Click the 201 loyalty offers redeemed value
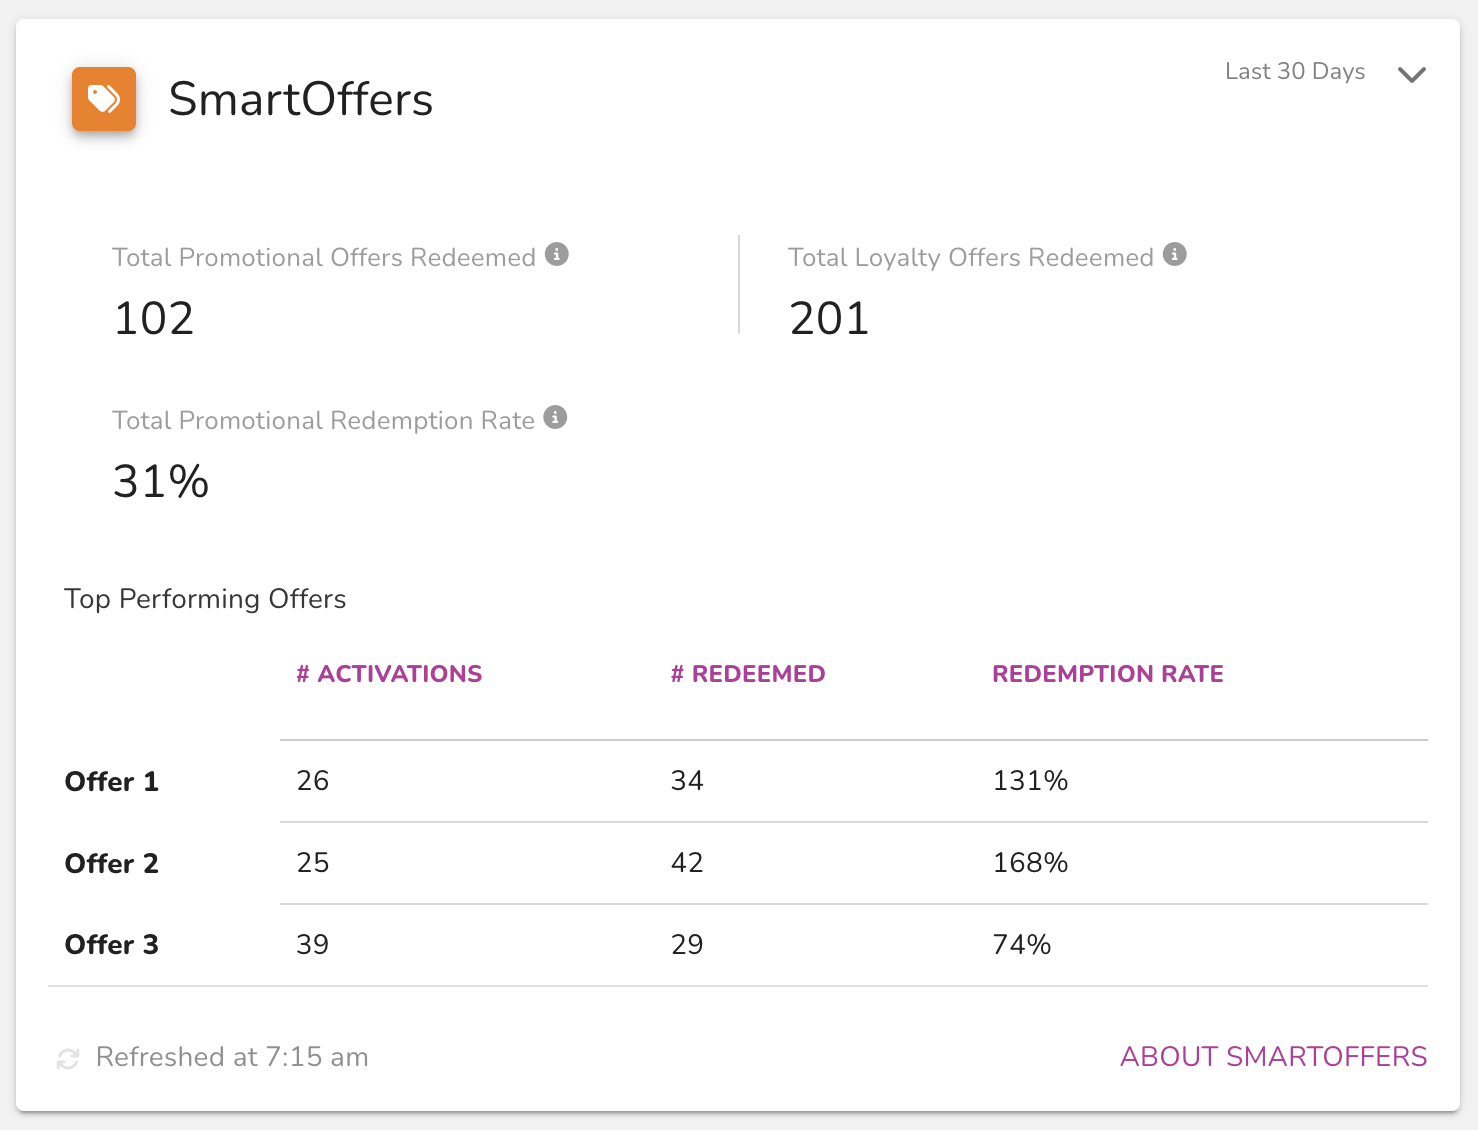 pyautogui.click(x=829, y=319)
